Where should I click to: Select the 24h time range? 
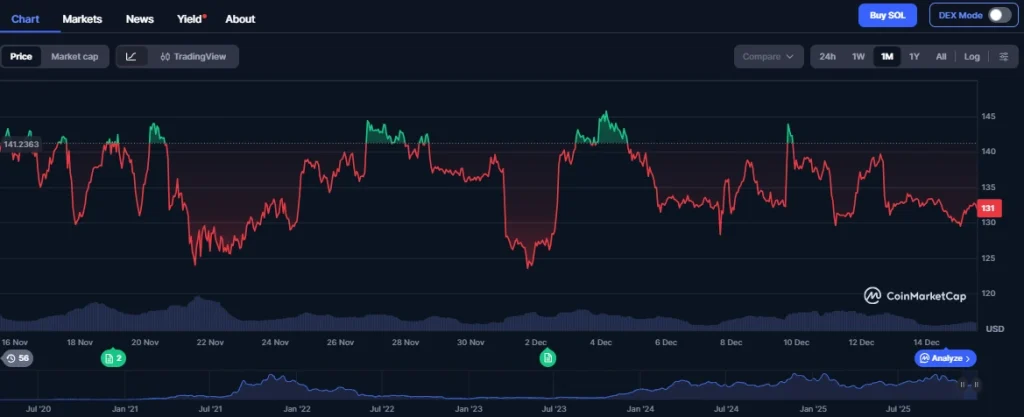pos(827,57)
